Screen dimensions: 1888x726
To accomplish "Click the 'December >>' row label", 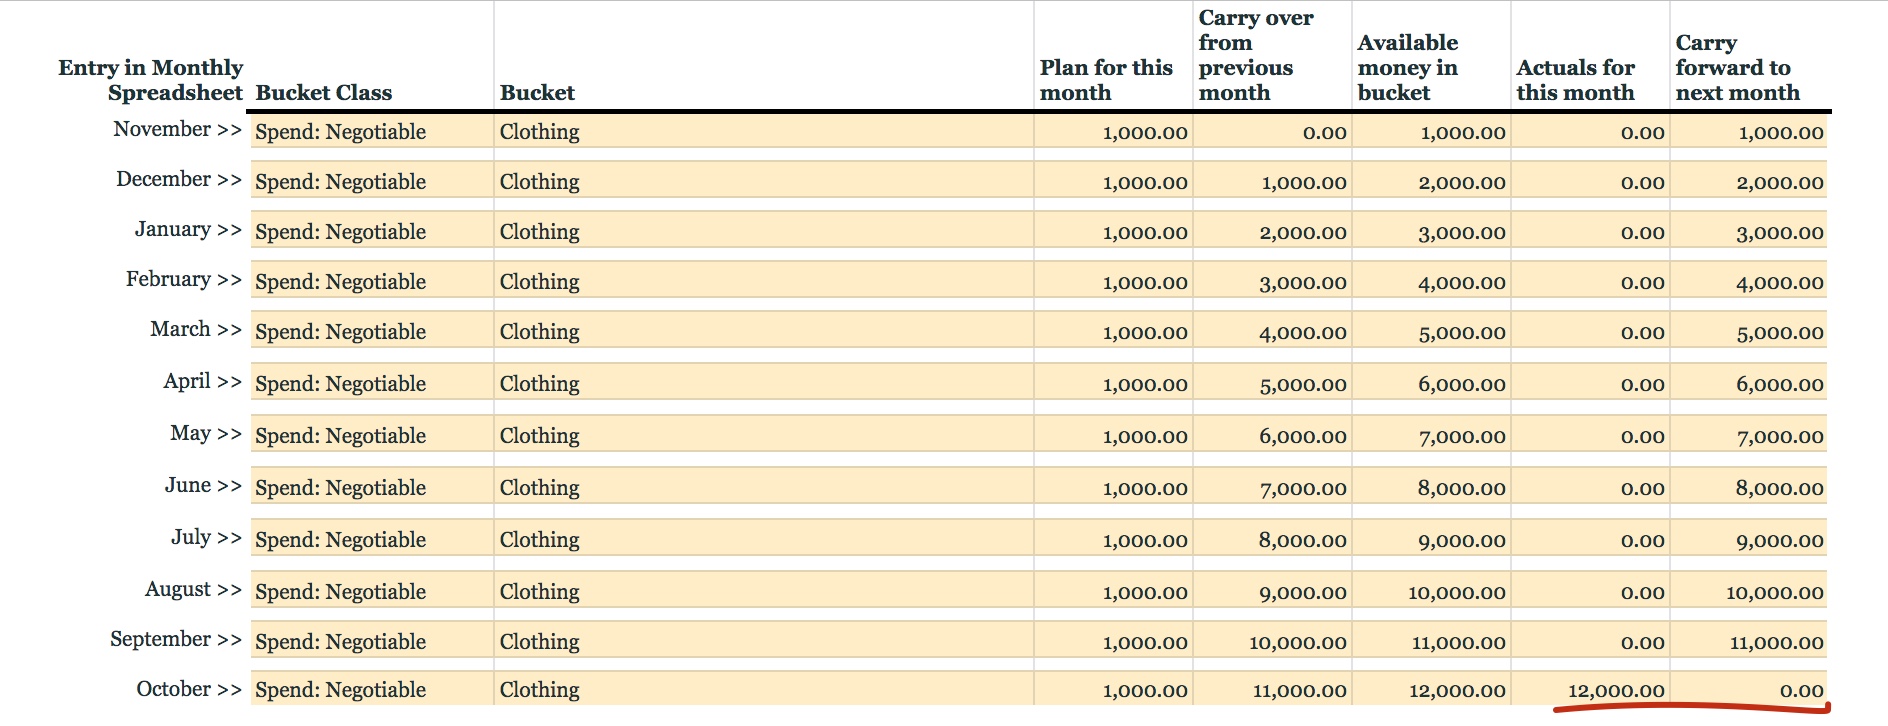I will tap(179, 179).
